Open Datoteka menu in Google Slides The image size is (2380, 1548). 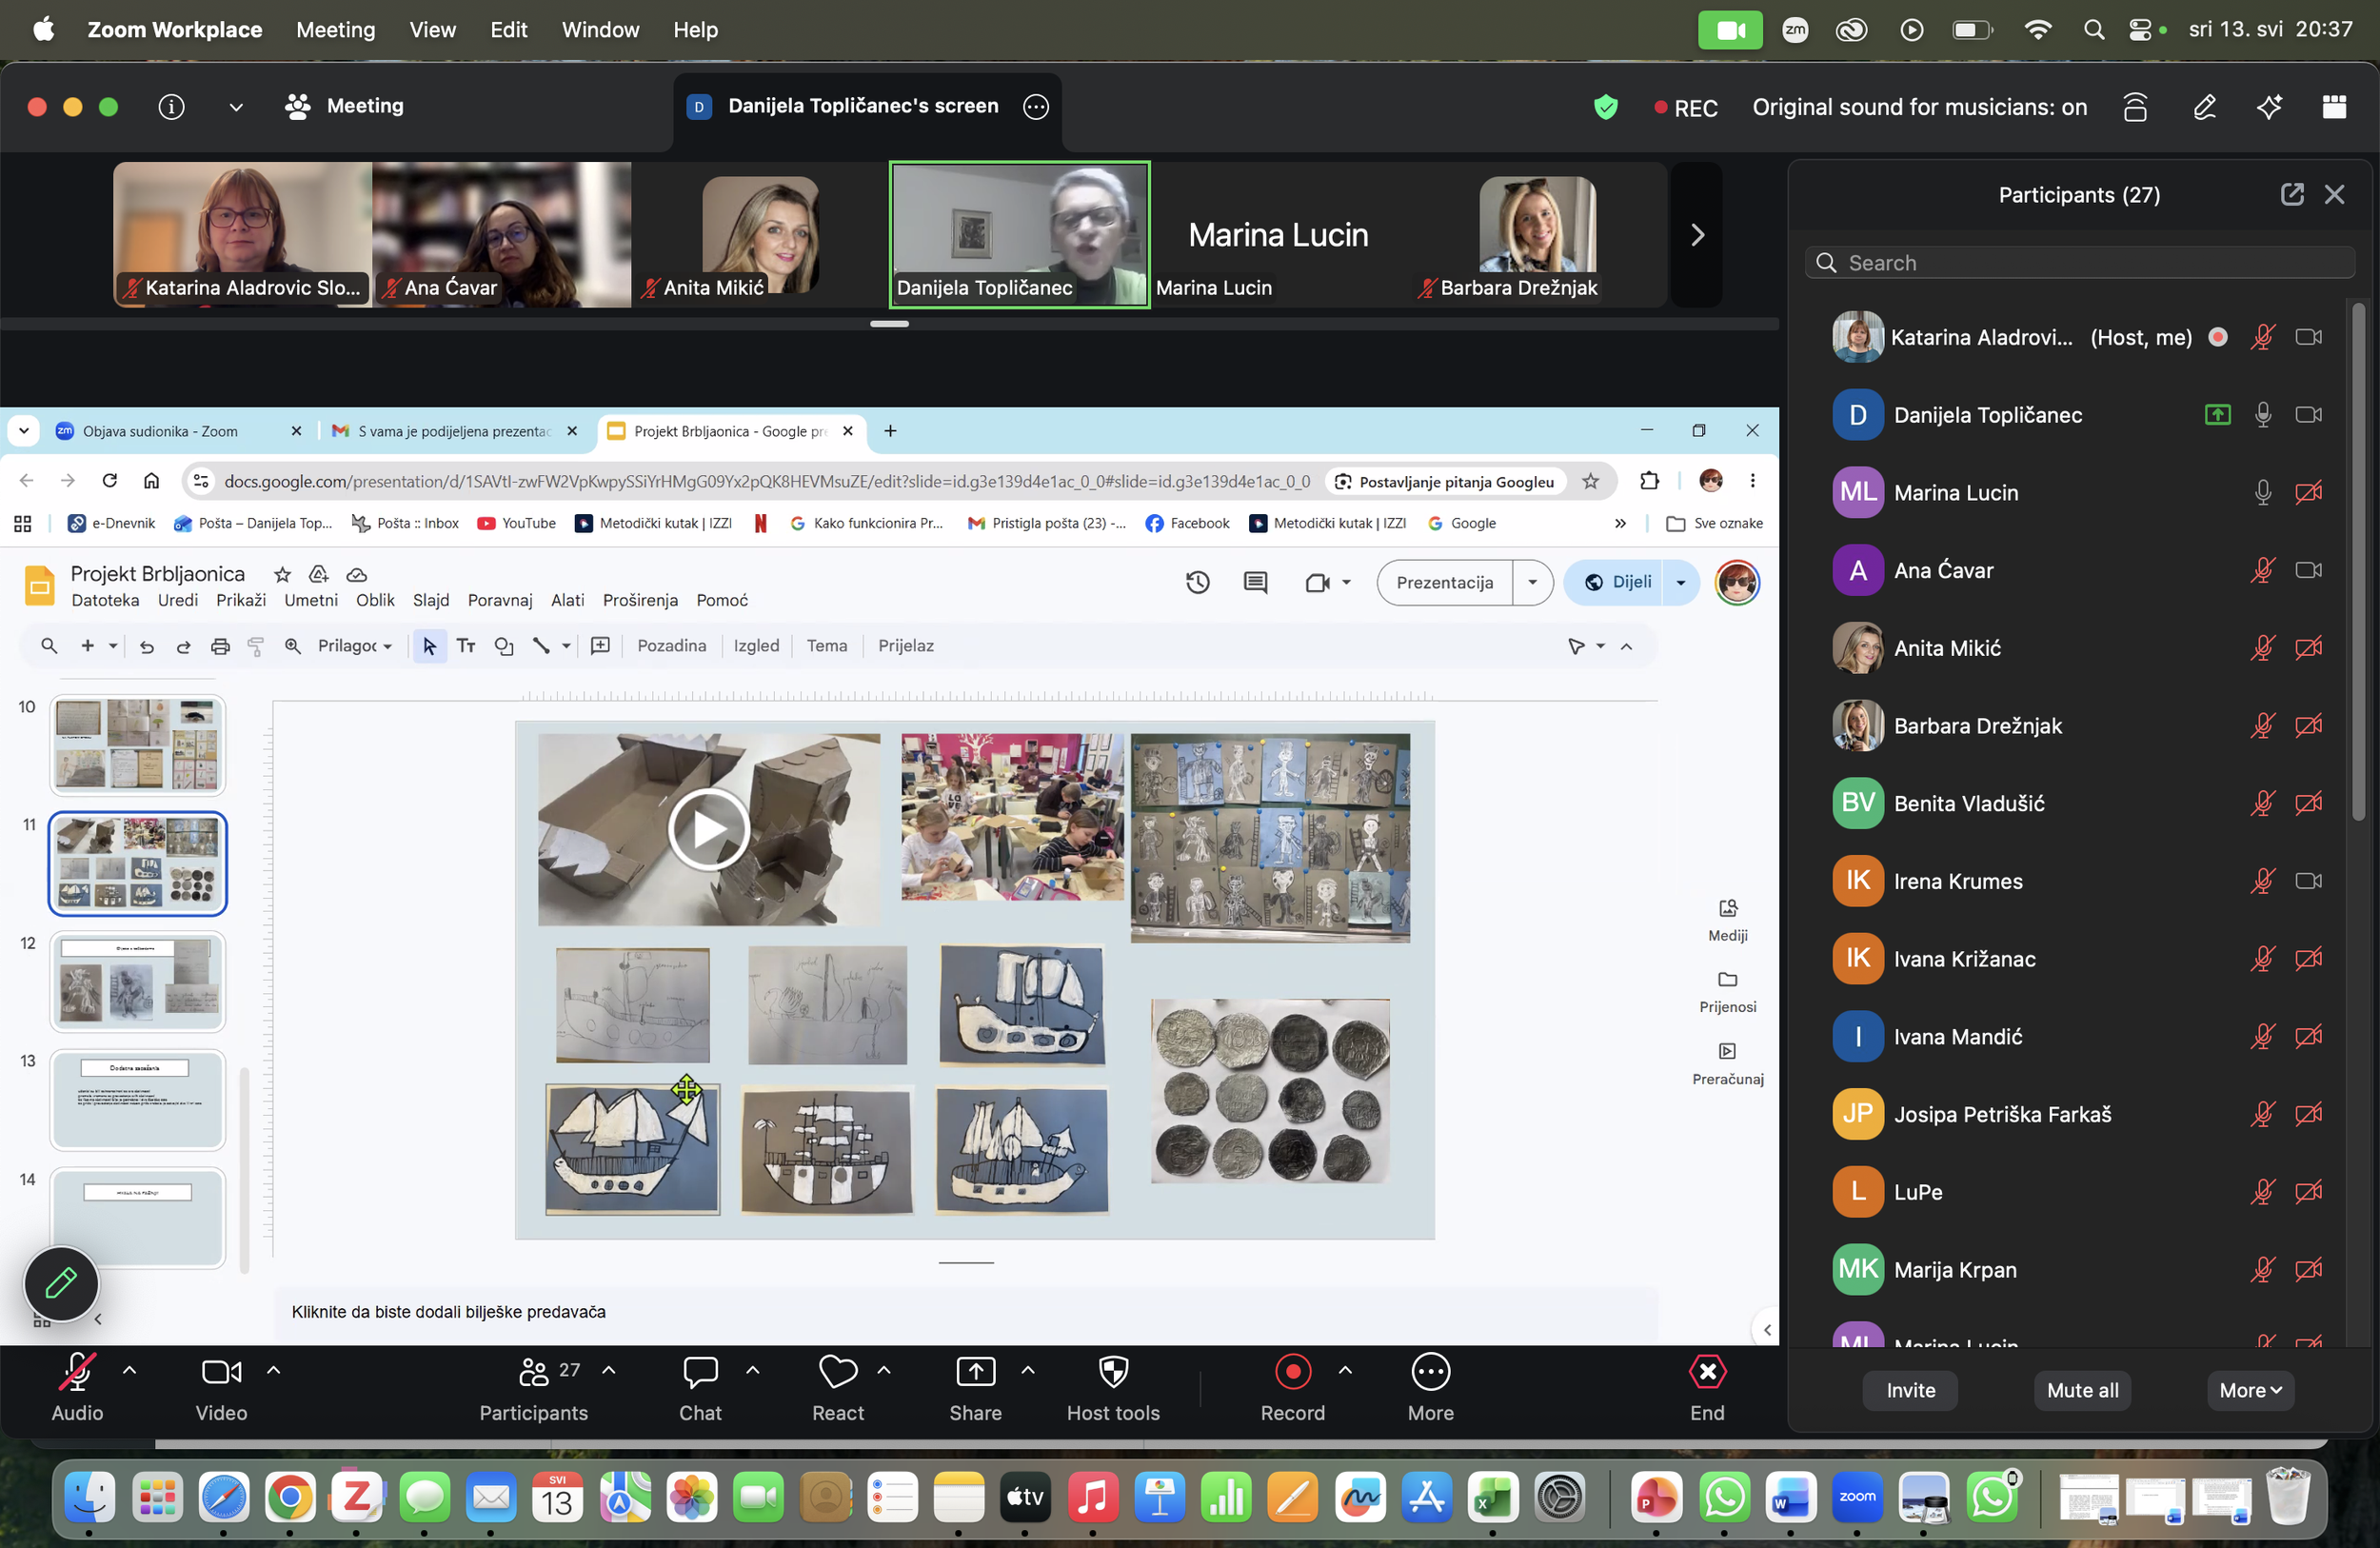coord(105,600)
